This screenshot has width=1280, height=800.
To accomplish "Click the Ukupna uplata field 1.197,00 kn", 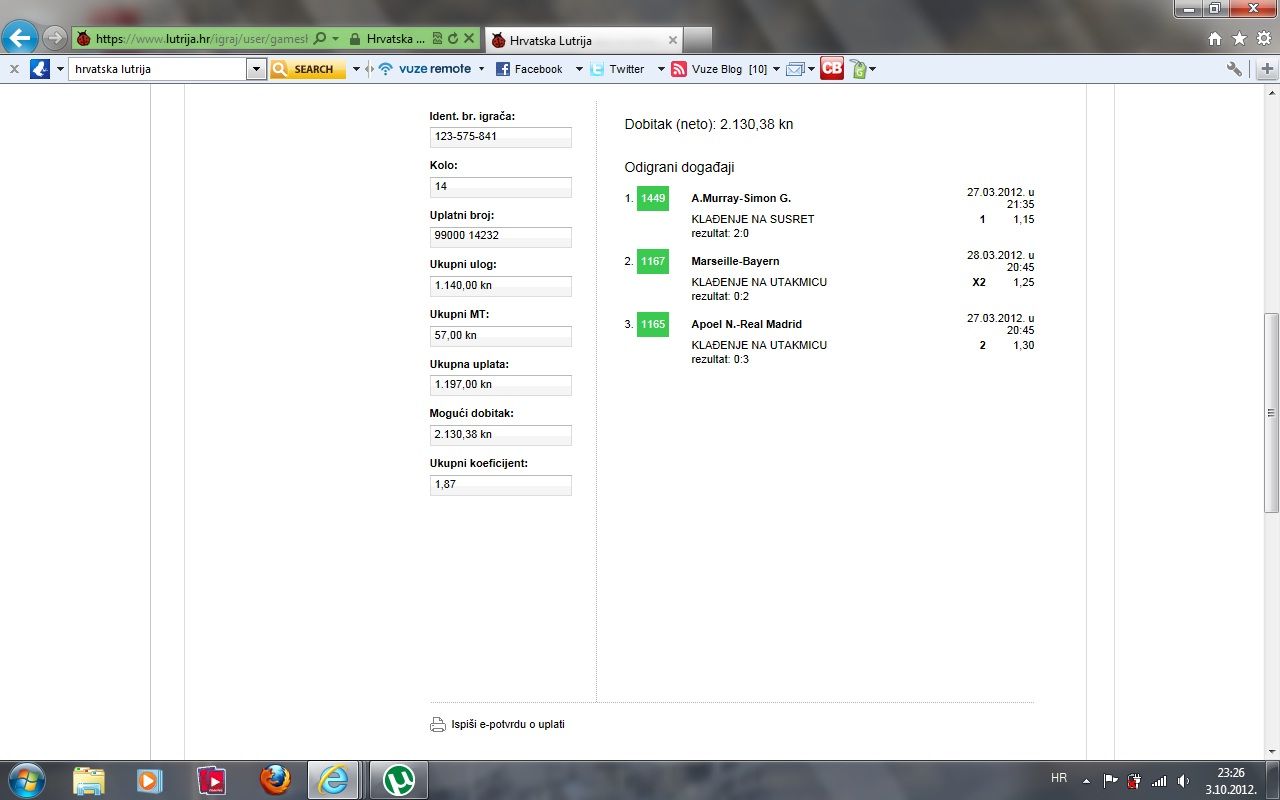I will coord(501,385).
